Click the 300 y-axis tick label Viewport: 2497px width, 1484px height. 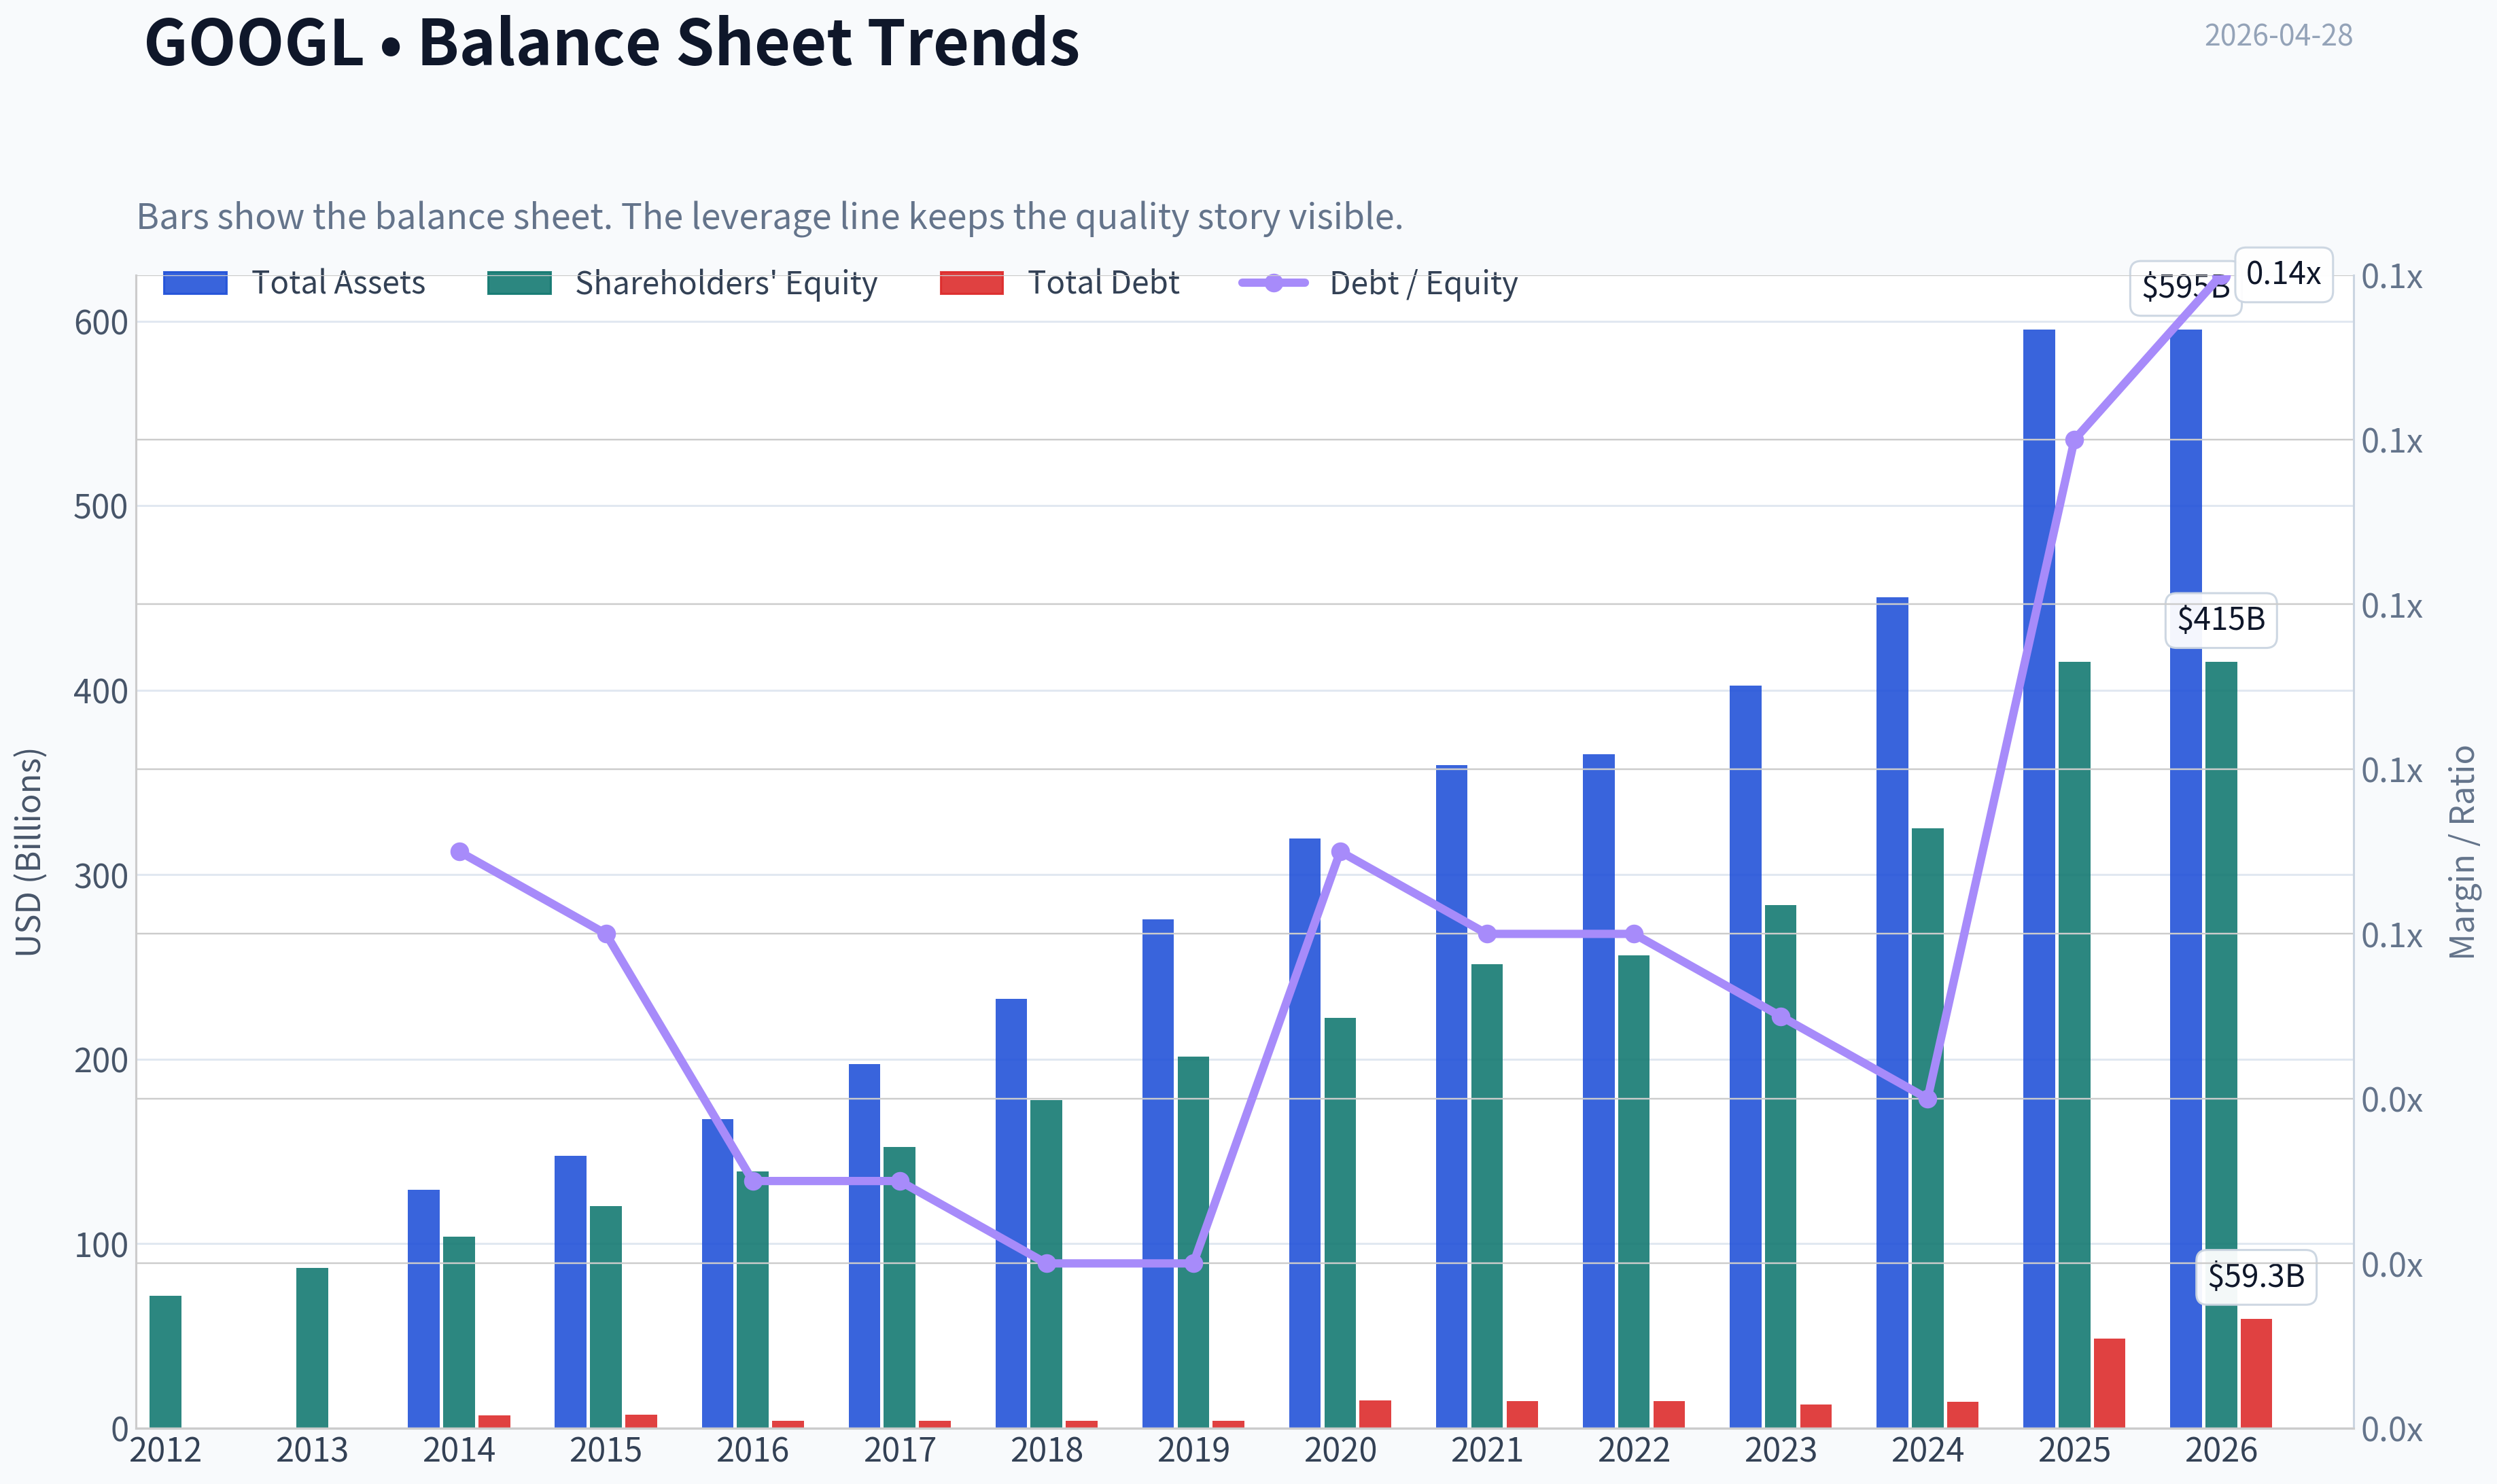pos(101,876)
